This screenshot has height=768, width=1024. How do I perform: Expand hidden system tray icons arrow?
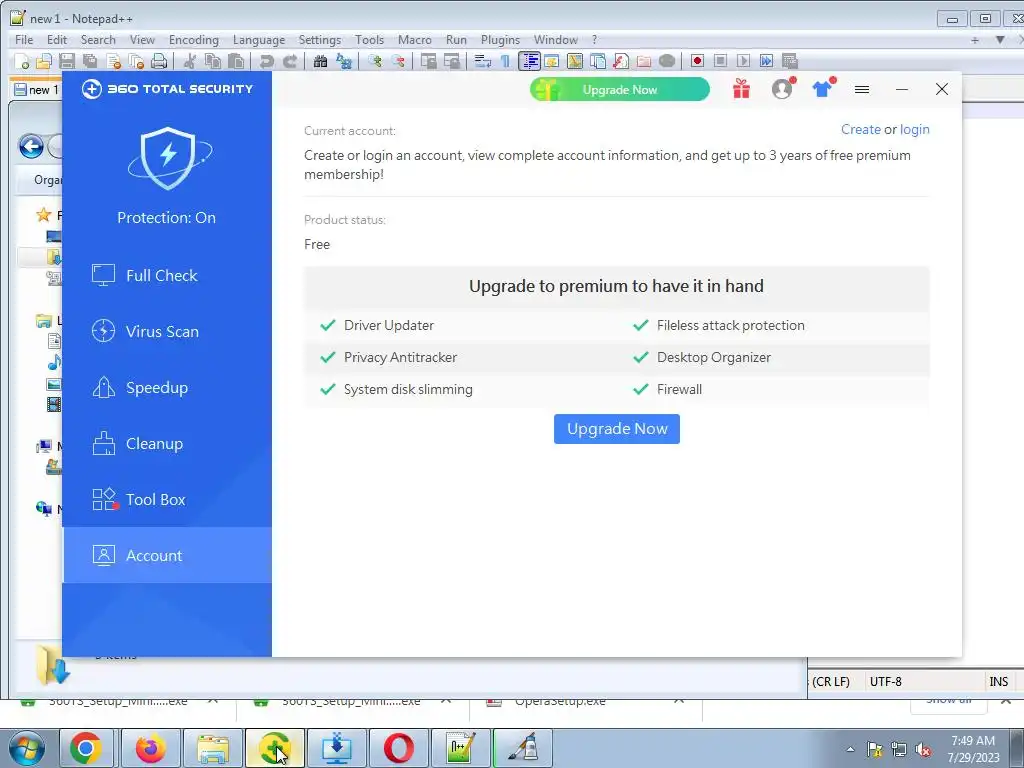pyautogui.click(x=850, y=749)
